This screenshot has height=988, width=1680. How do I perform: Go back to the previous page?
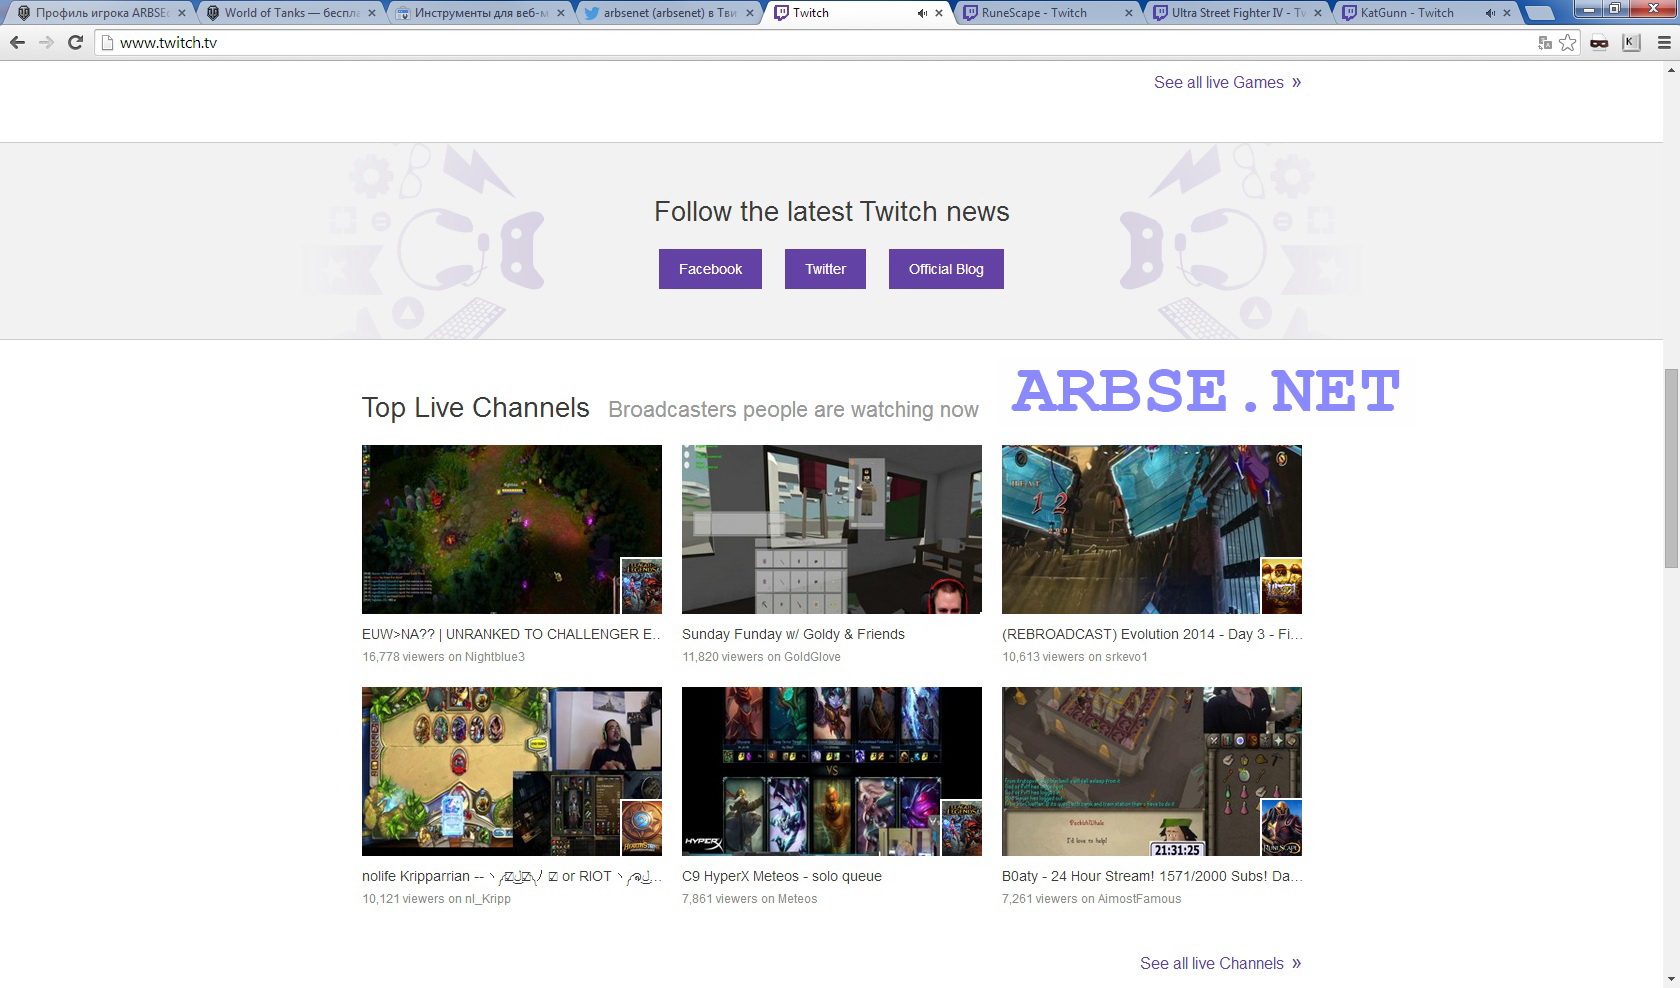[17, 43]
